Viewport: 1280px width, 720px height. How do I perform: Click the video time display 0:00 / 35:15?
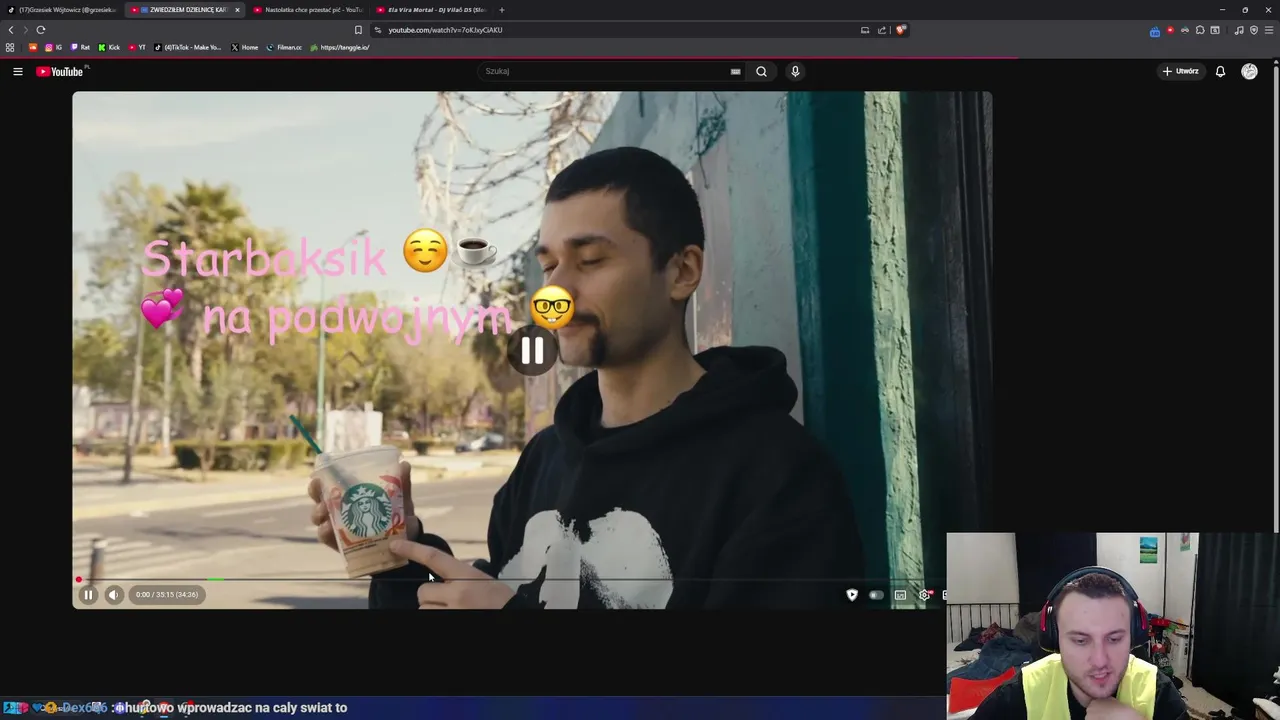click(167, 594)
